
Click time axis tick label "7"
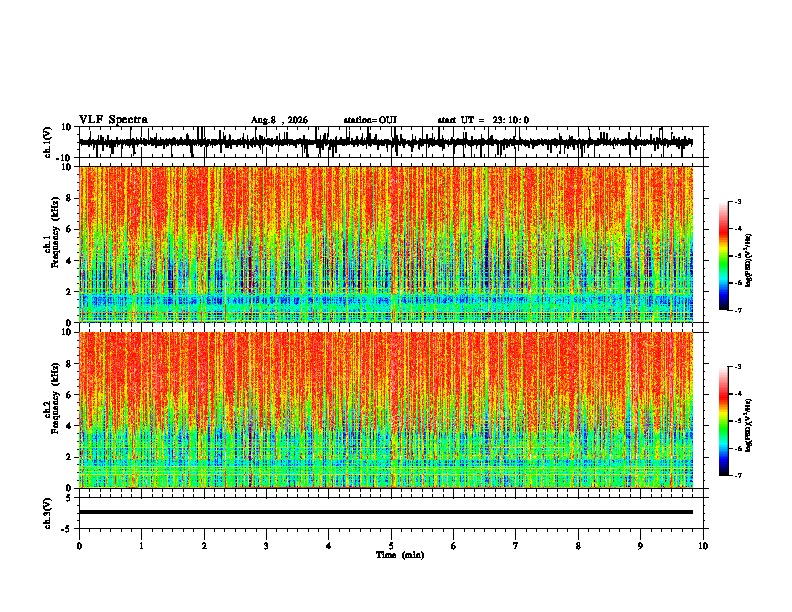pyautogui.click(x=516, y=545)
